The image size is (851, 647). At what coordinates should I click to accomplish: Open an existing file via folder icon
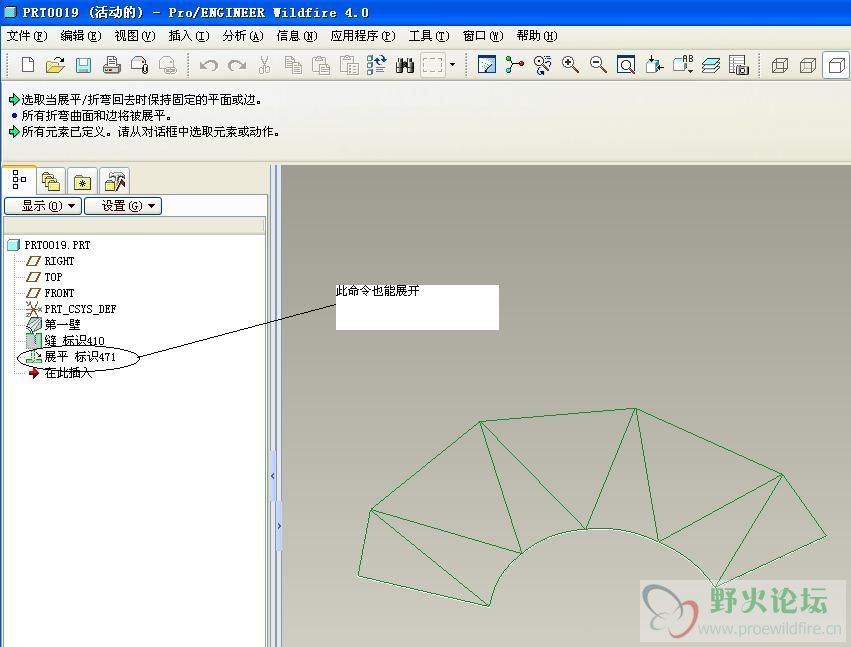(55, 65)
